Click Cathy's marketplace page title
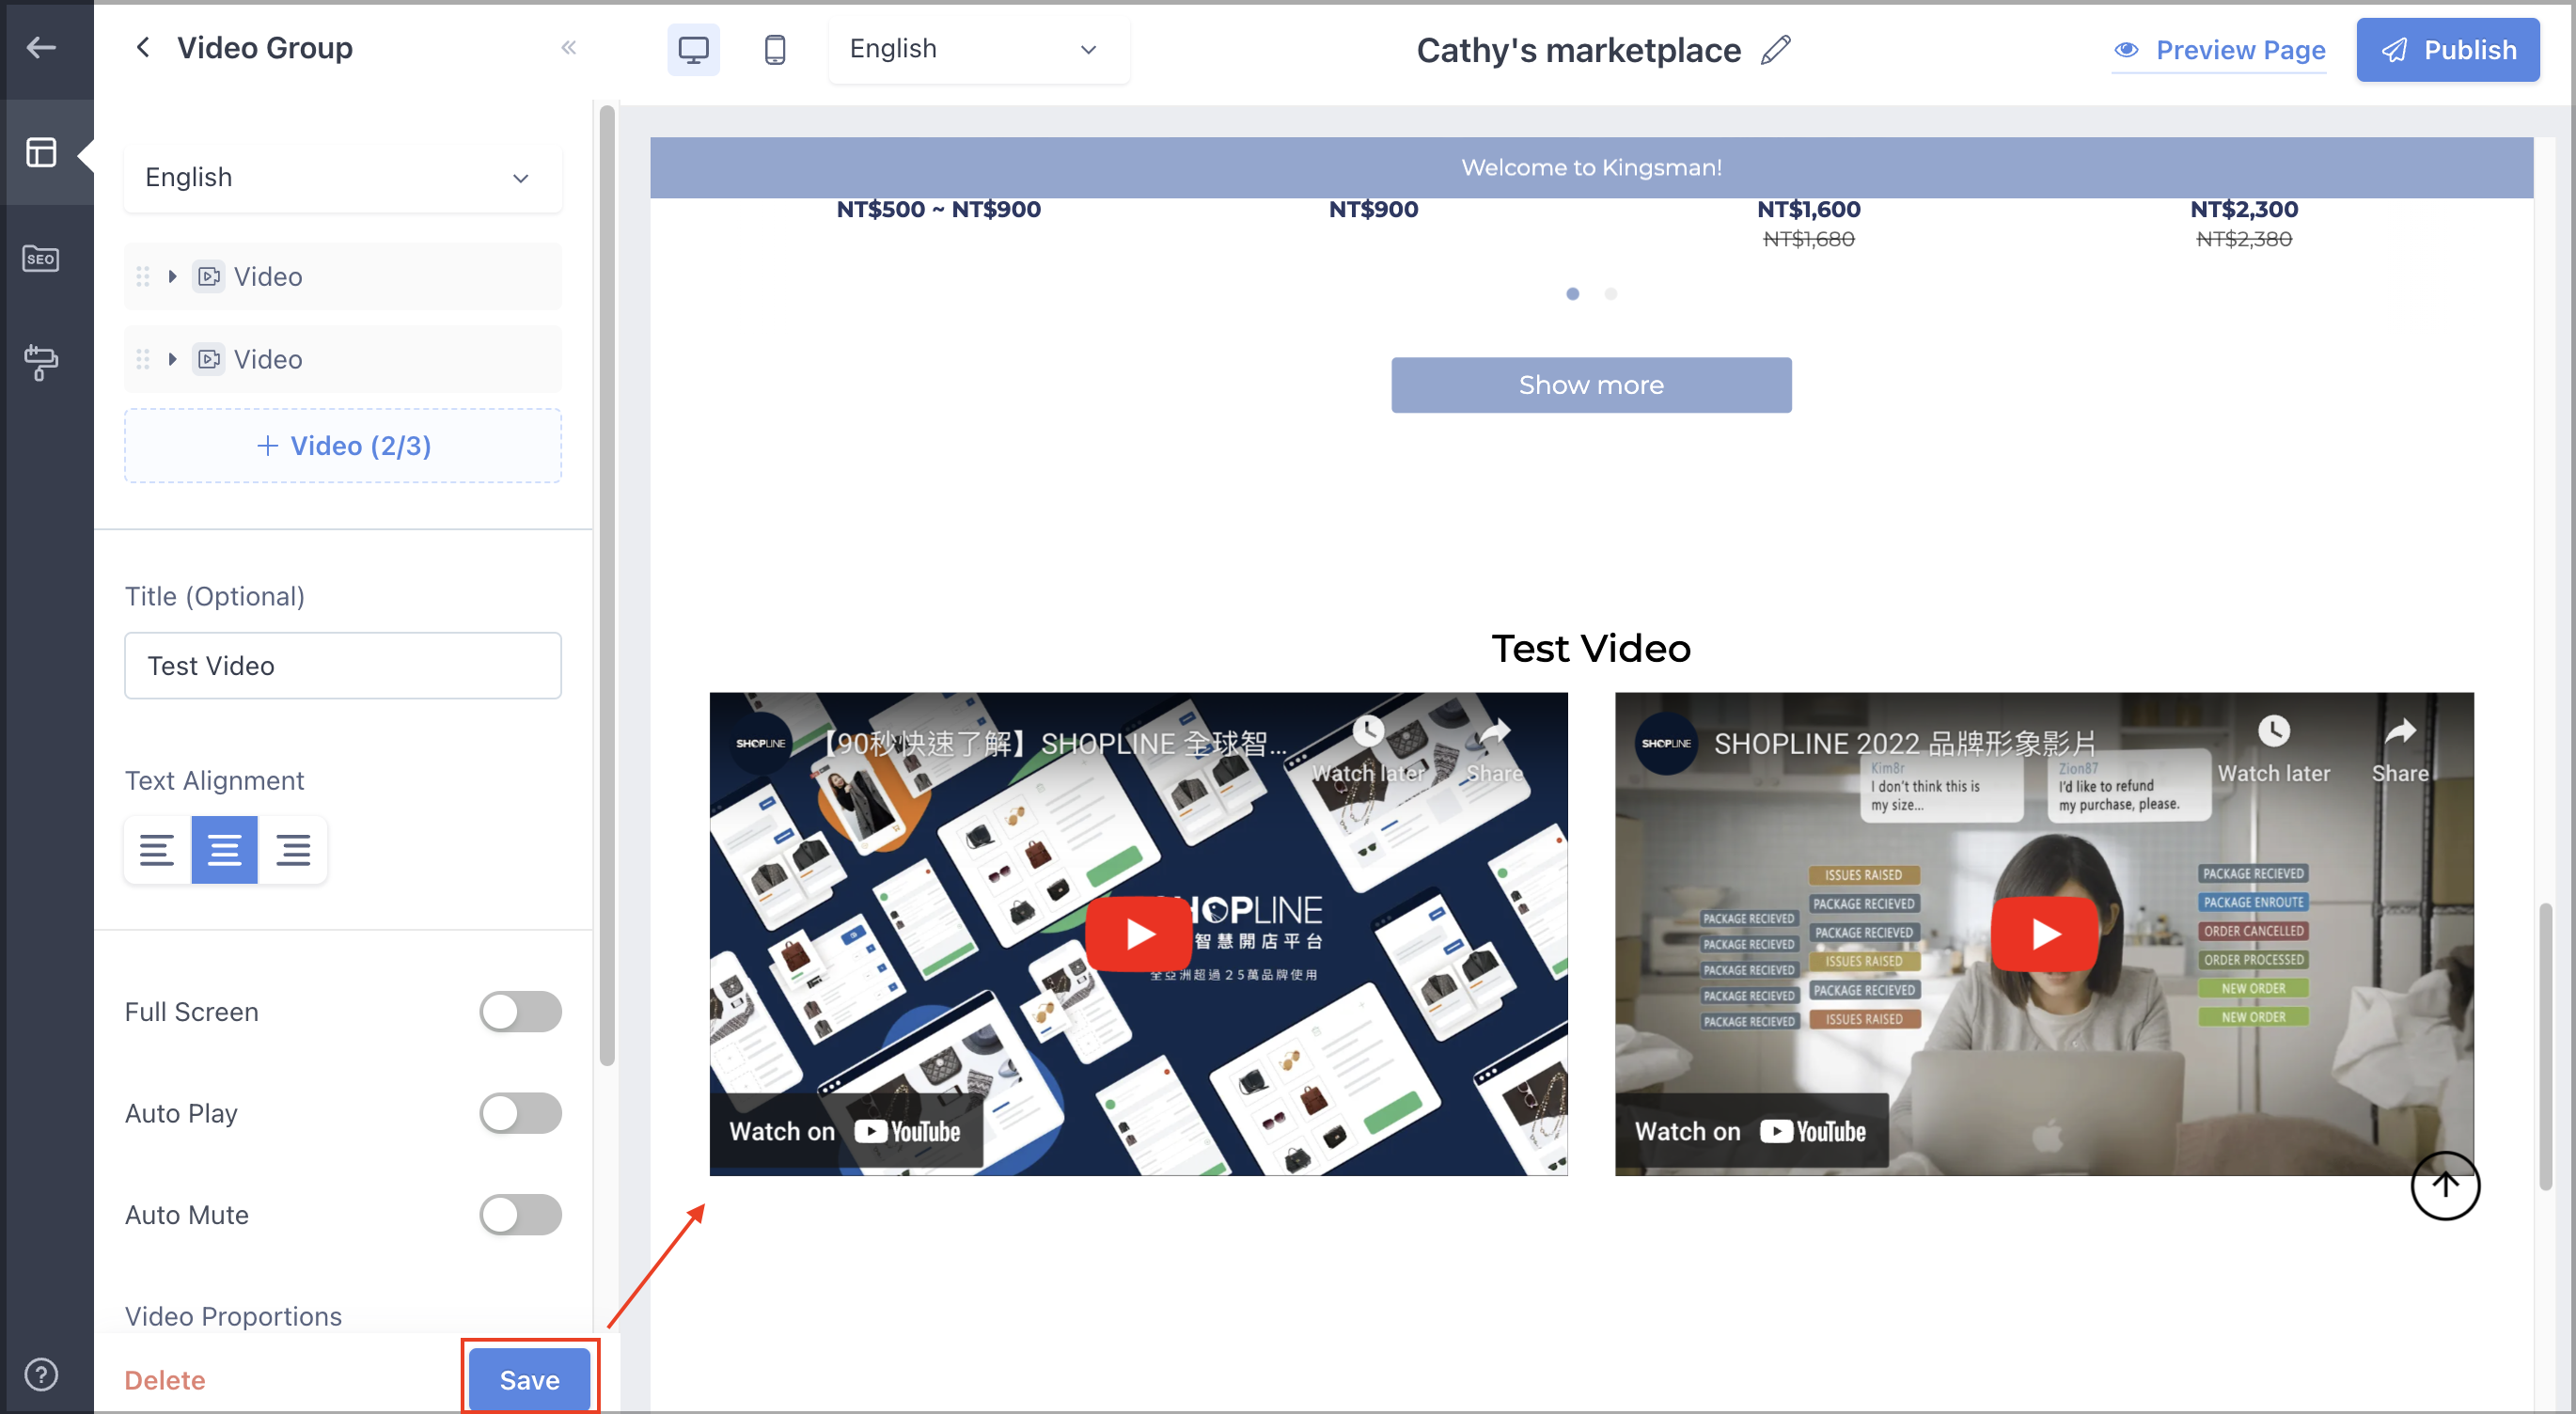This screenshot has width=2576, height=1414. coord(1578,50)
